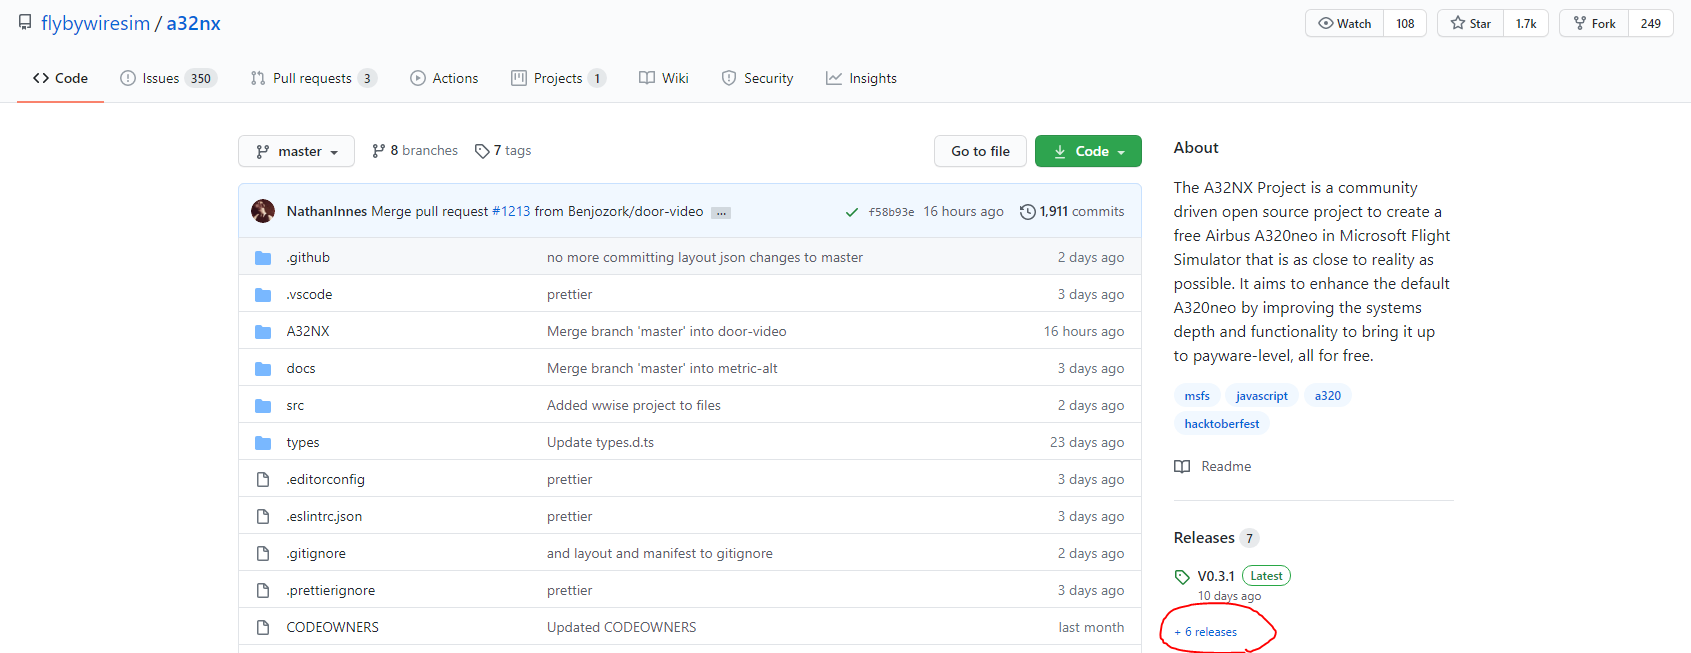Click the green commit status checkmark

coord(852,212)
